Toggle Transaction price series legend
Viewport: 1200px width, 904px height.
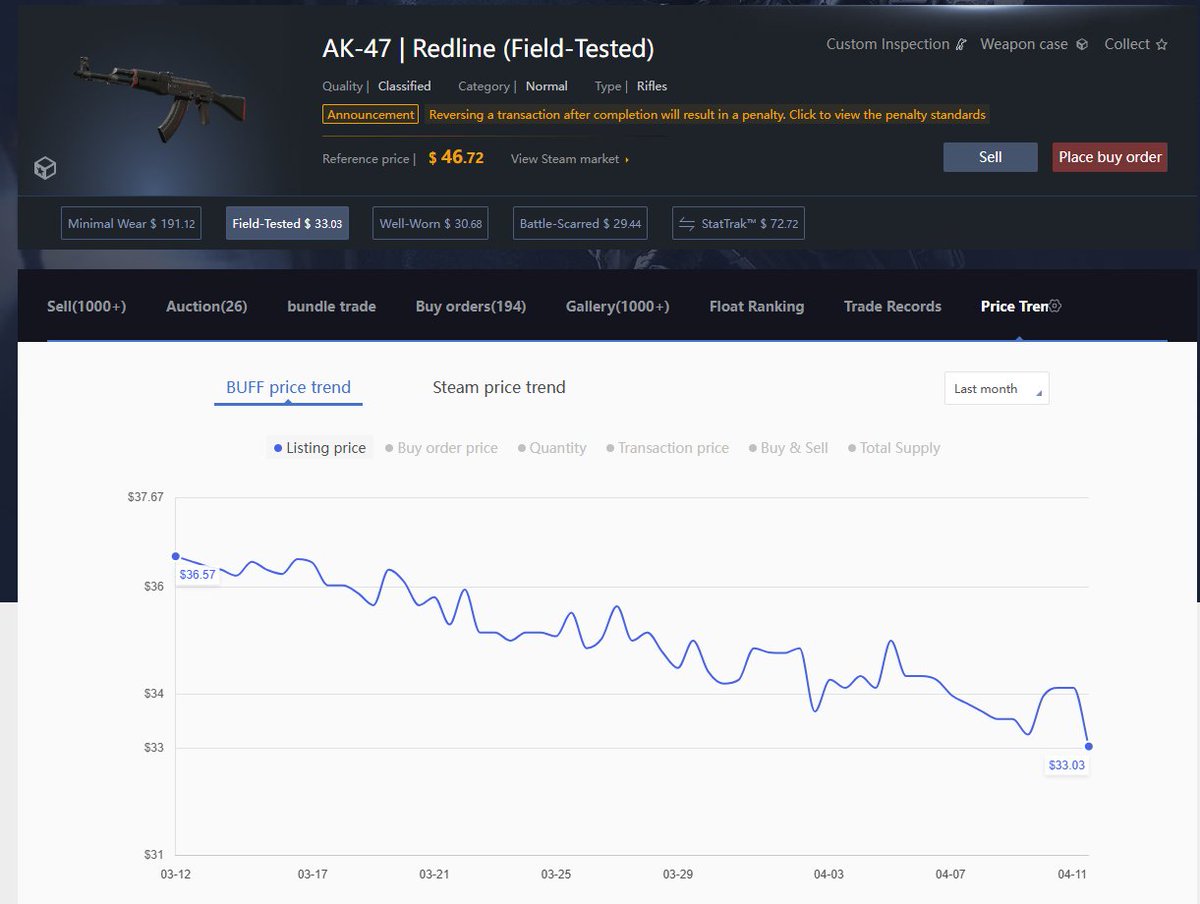(x=667, y=448)
